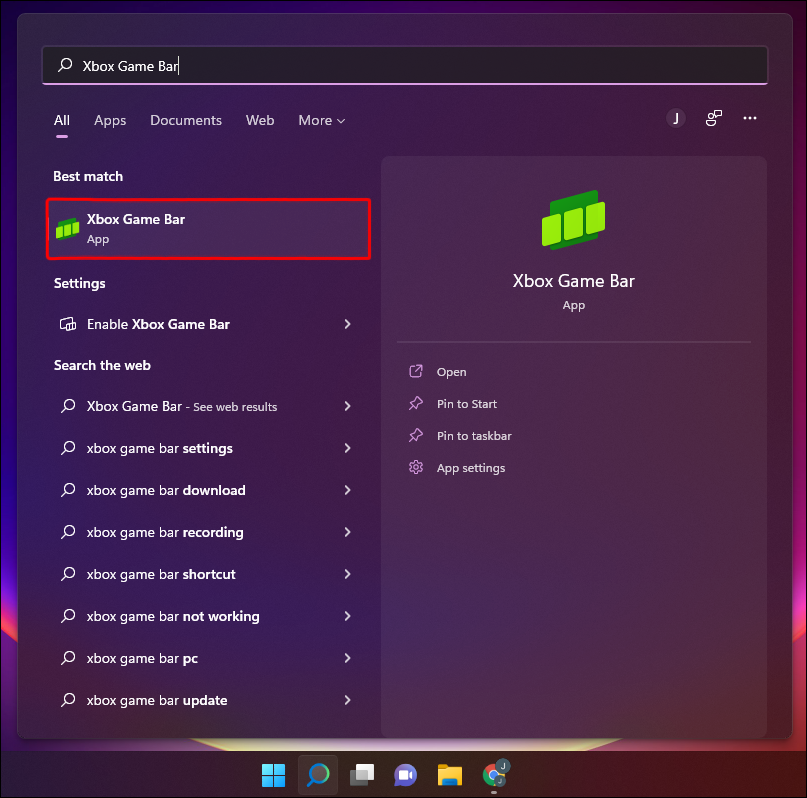Click search icon beside xbox game bar pc
The height and width of the screenshot is (798, 807).
coord(68,658)
